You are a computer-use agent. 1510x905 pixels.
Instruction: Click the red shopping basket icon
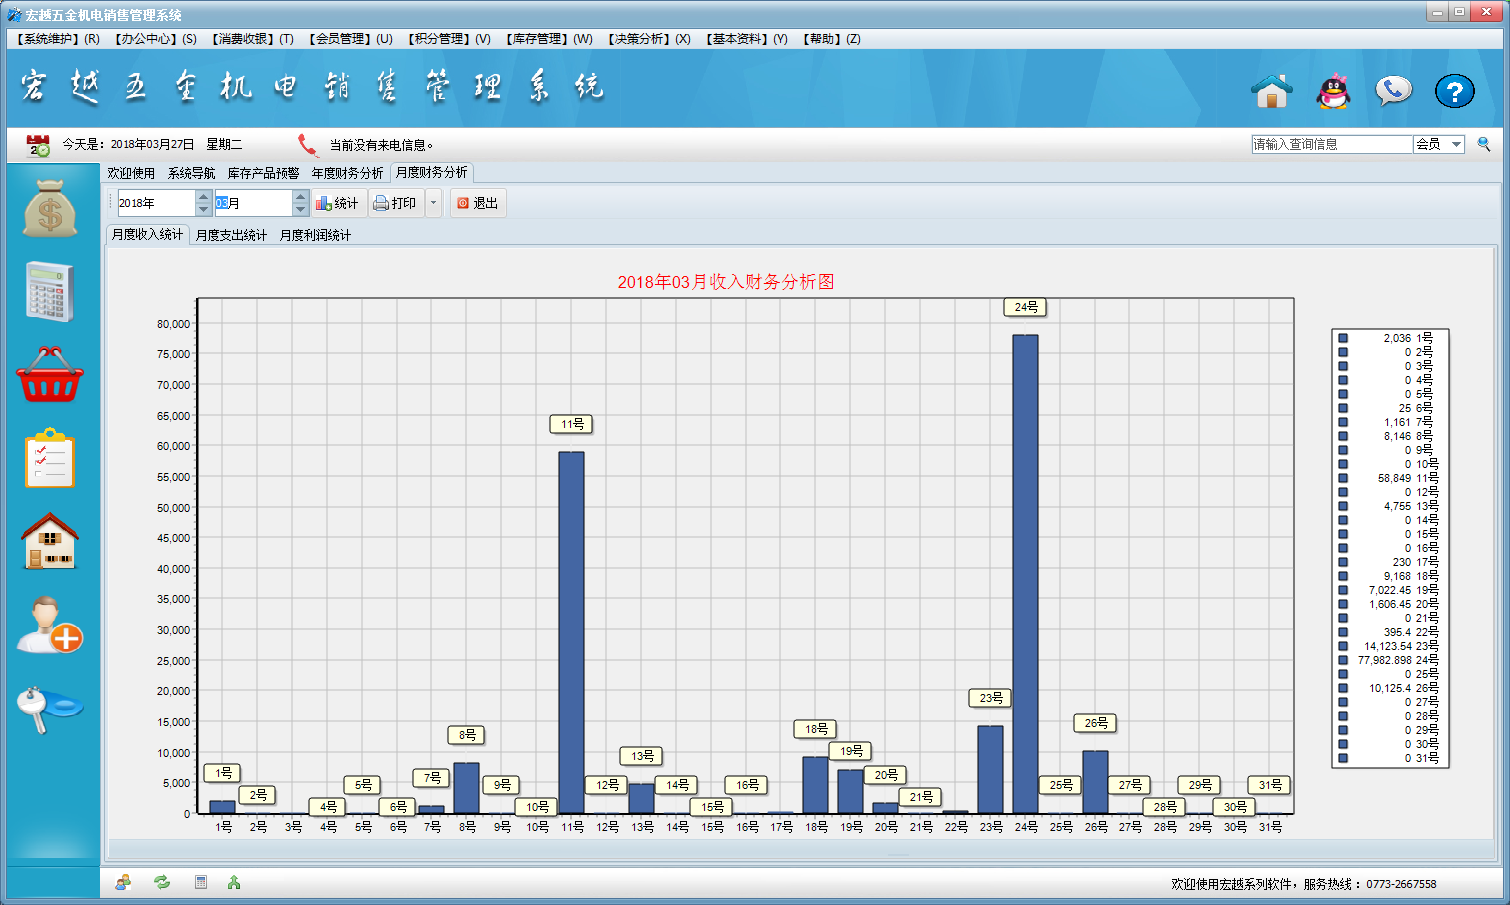coord(50,376)
